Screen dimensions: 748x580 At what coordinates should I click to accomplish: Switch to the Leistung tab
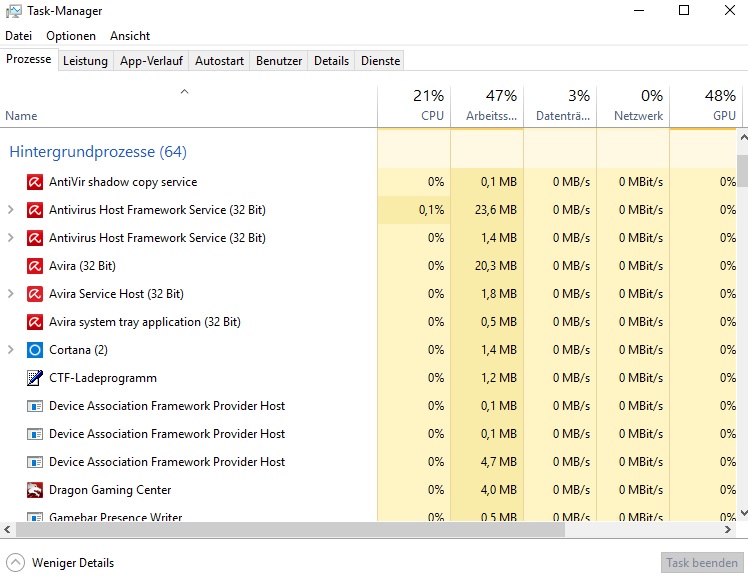(85, 61)
